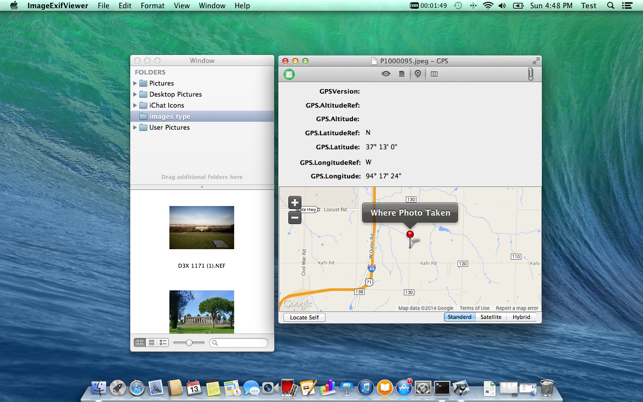Open iTunes from the Dock
643x402 pixels.
pyautogui.click(x=365, y=387)
